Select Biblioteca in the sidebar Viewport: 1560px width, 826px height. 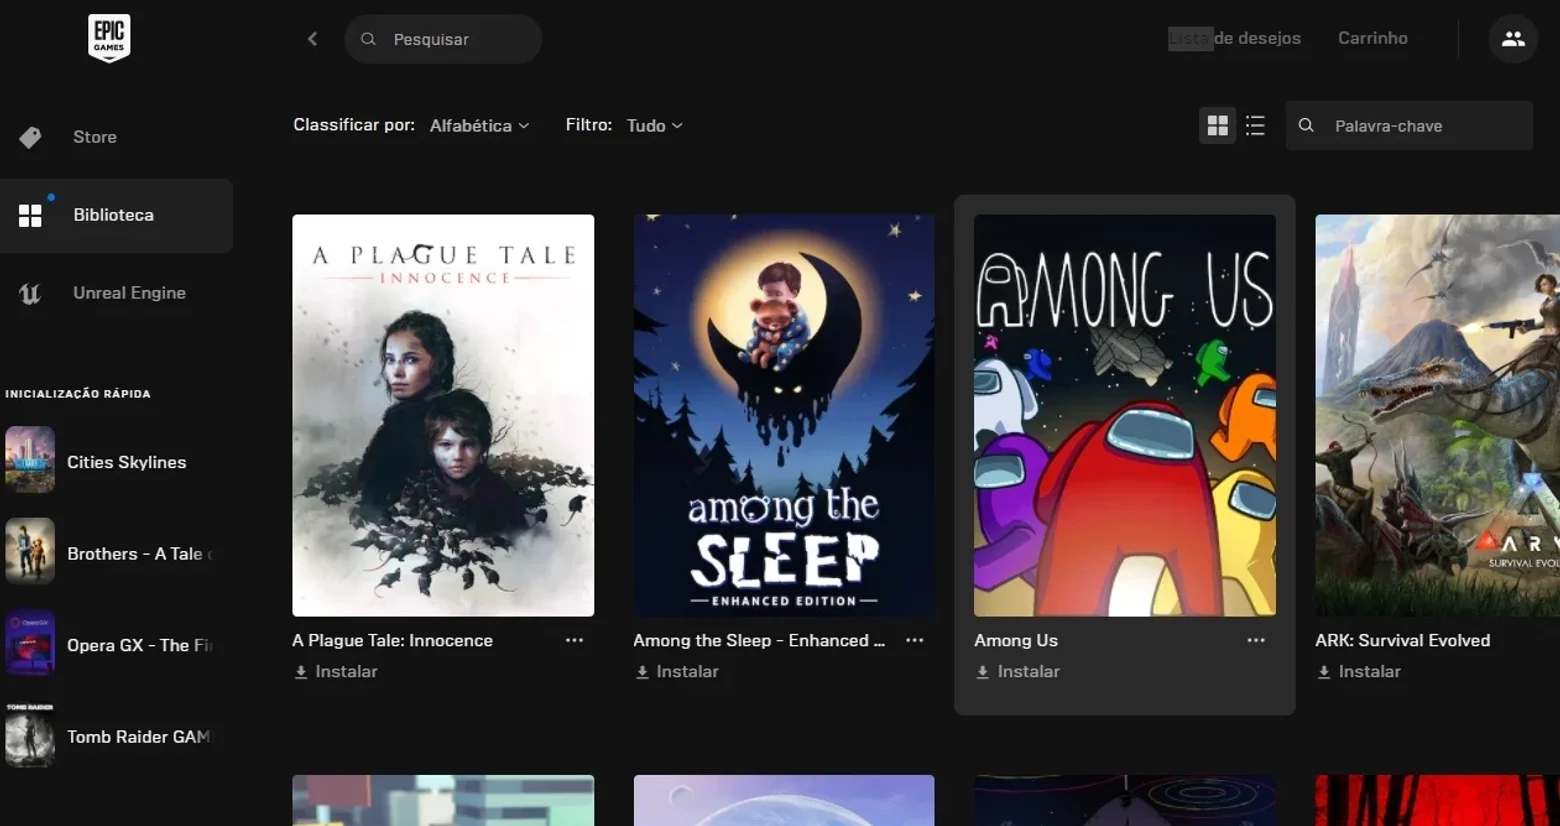pos(116,215)
